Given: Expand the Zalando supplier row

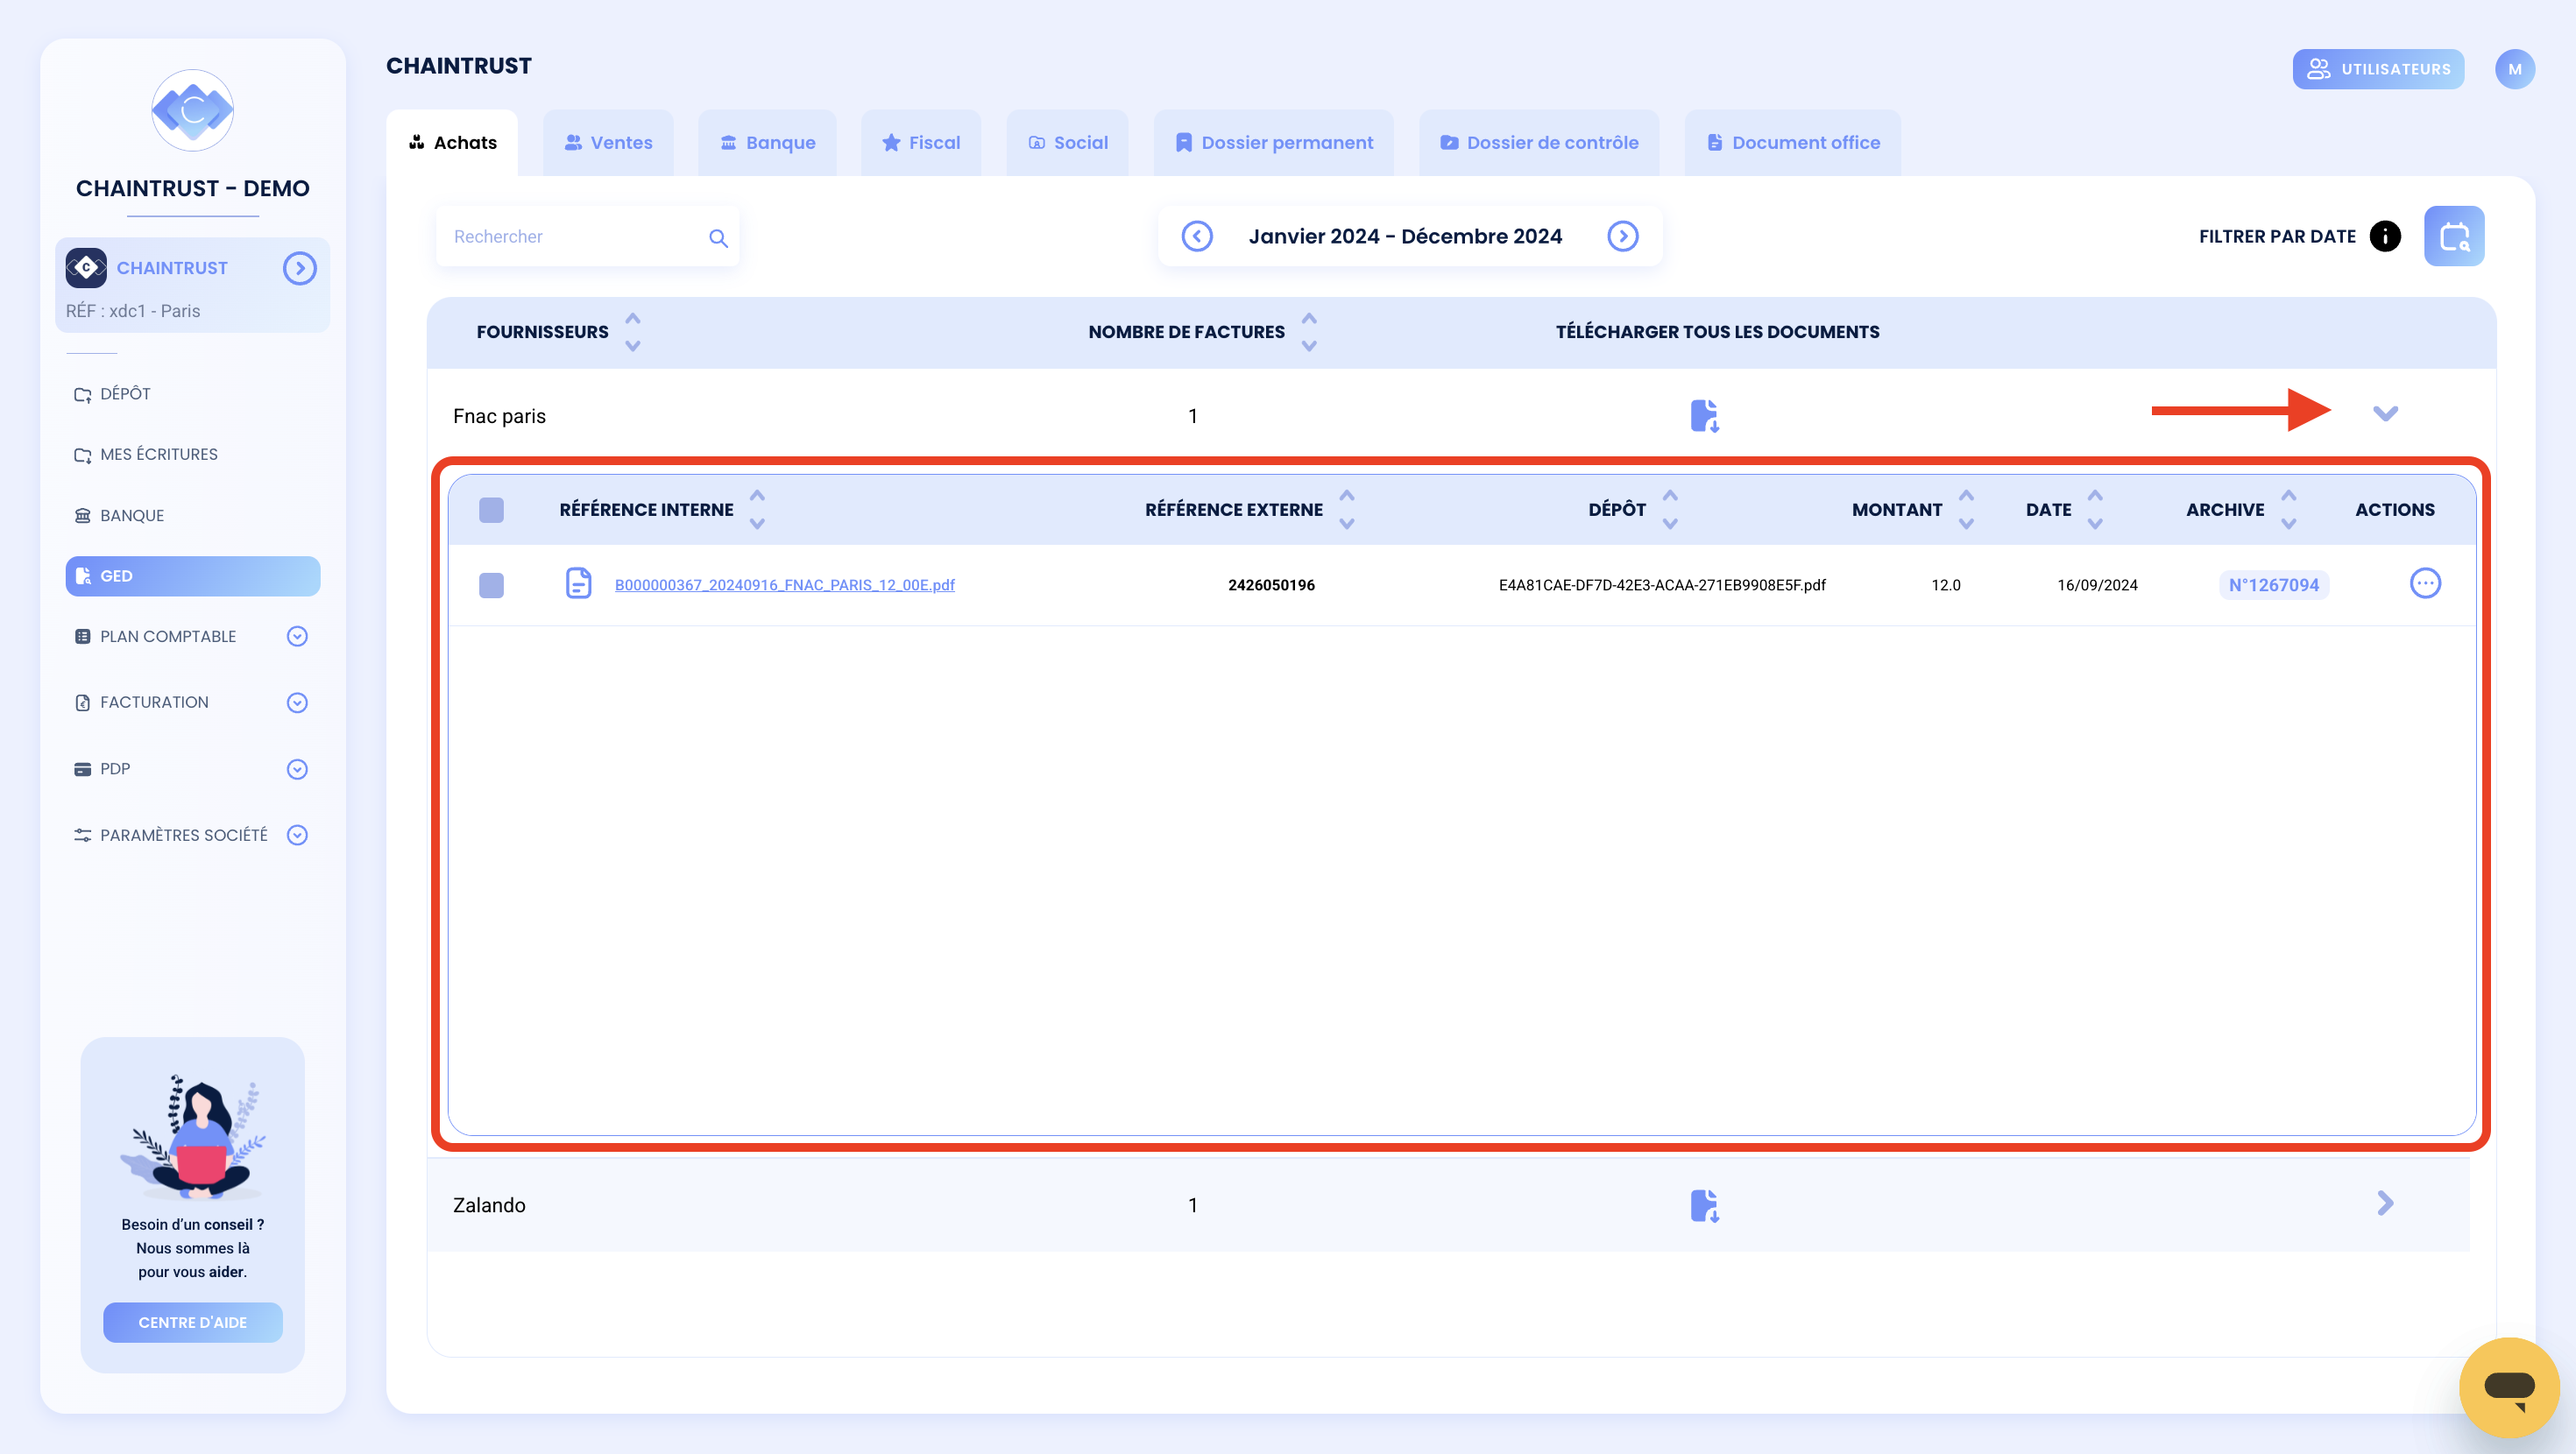Looking at the screenshot, I should coord(2385,1203).
